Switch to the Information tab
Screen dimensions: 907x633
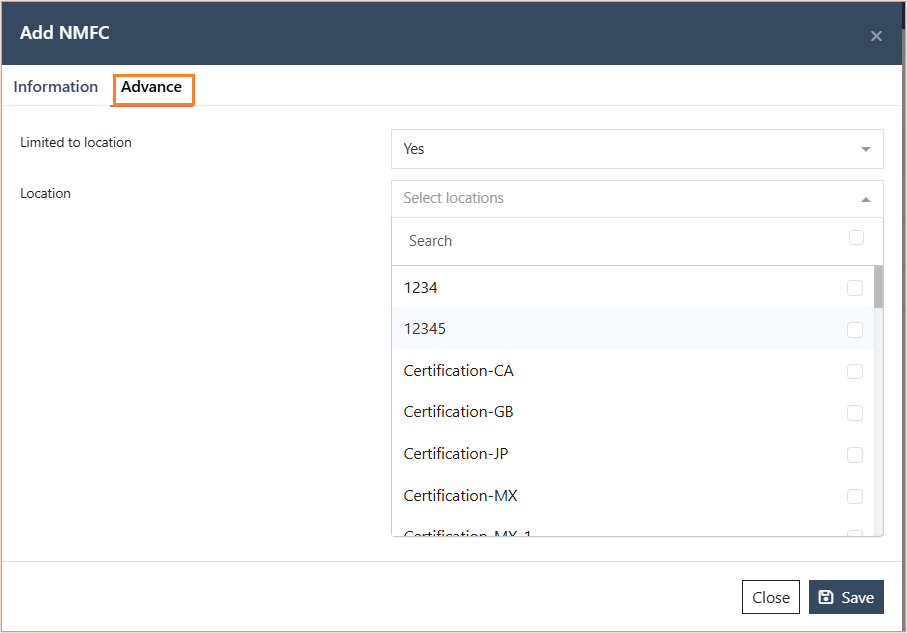(56, 87)
